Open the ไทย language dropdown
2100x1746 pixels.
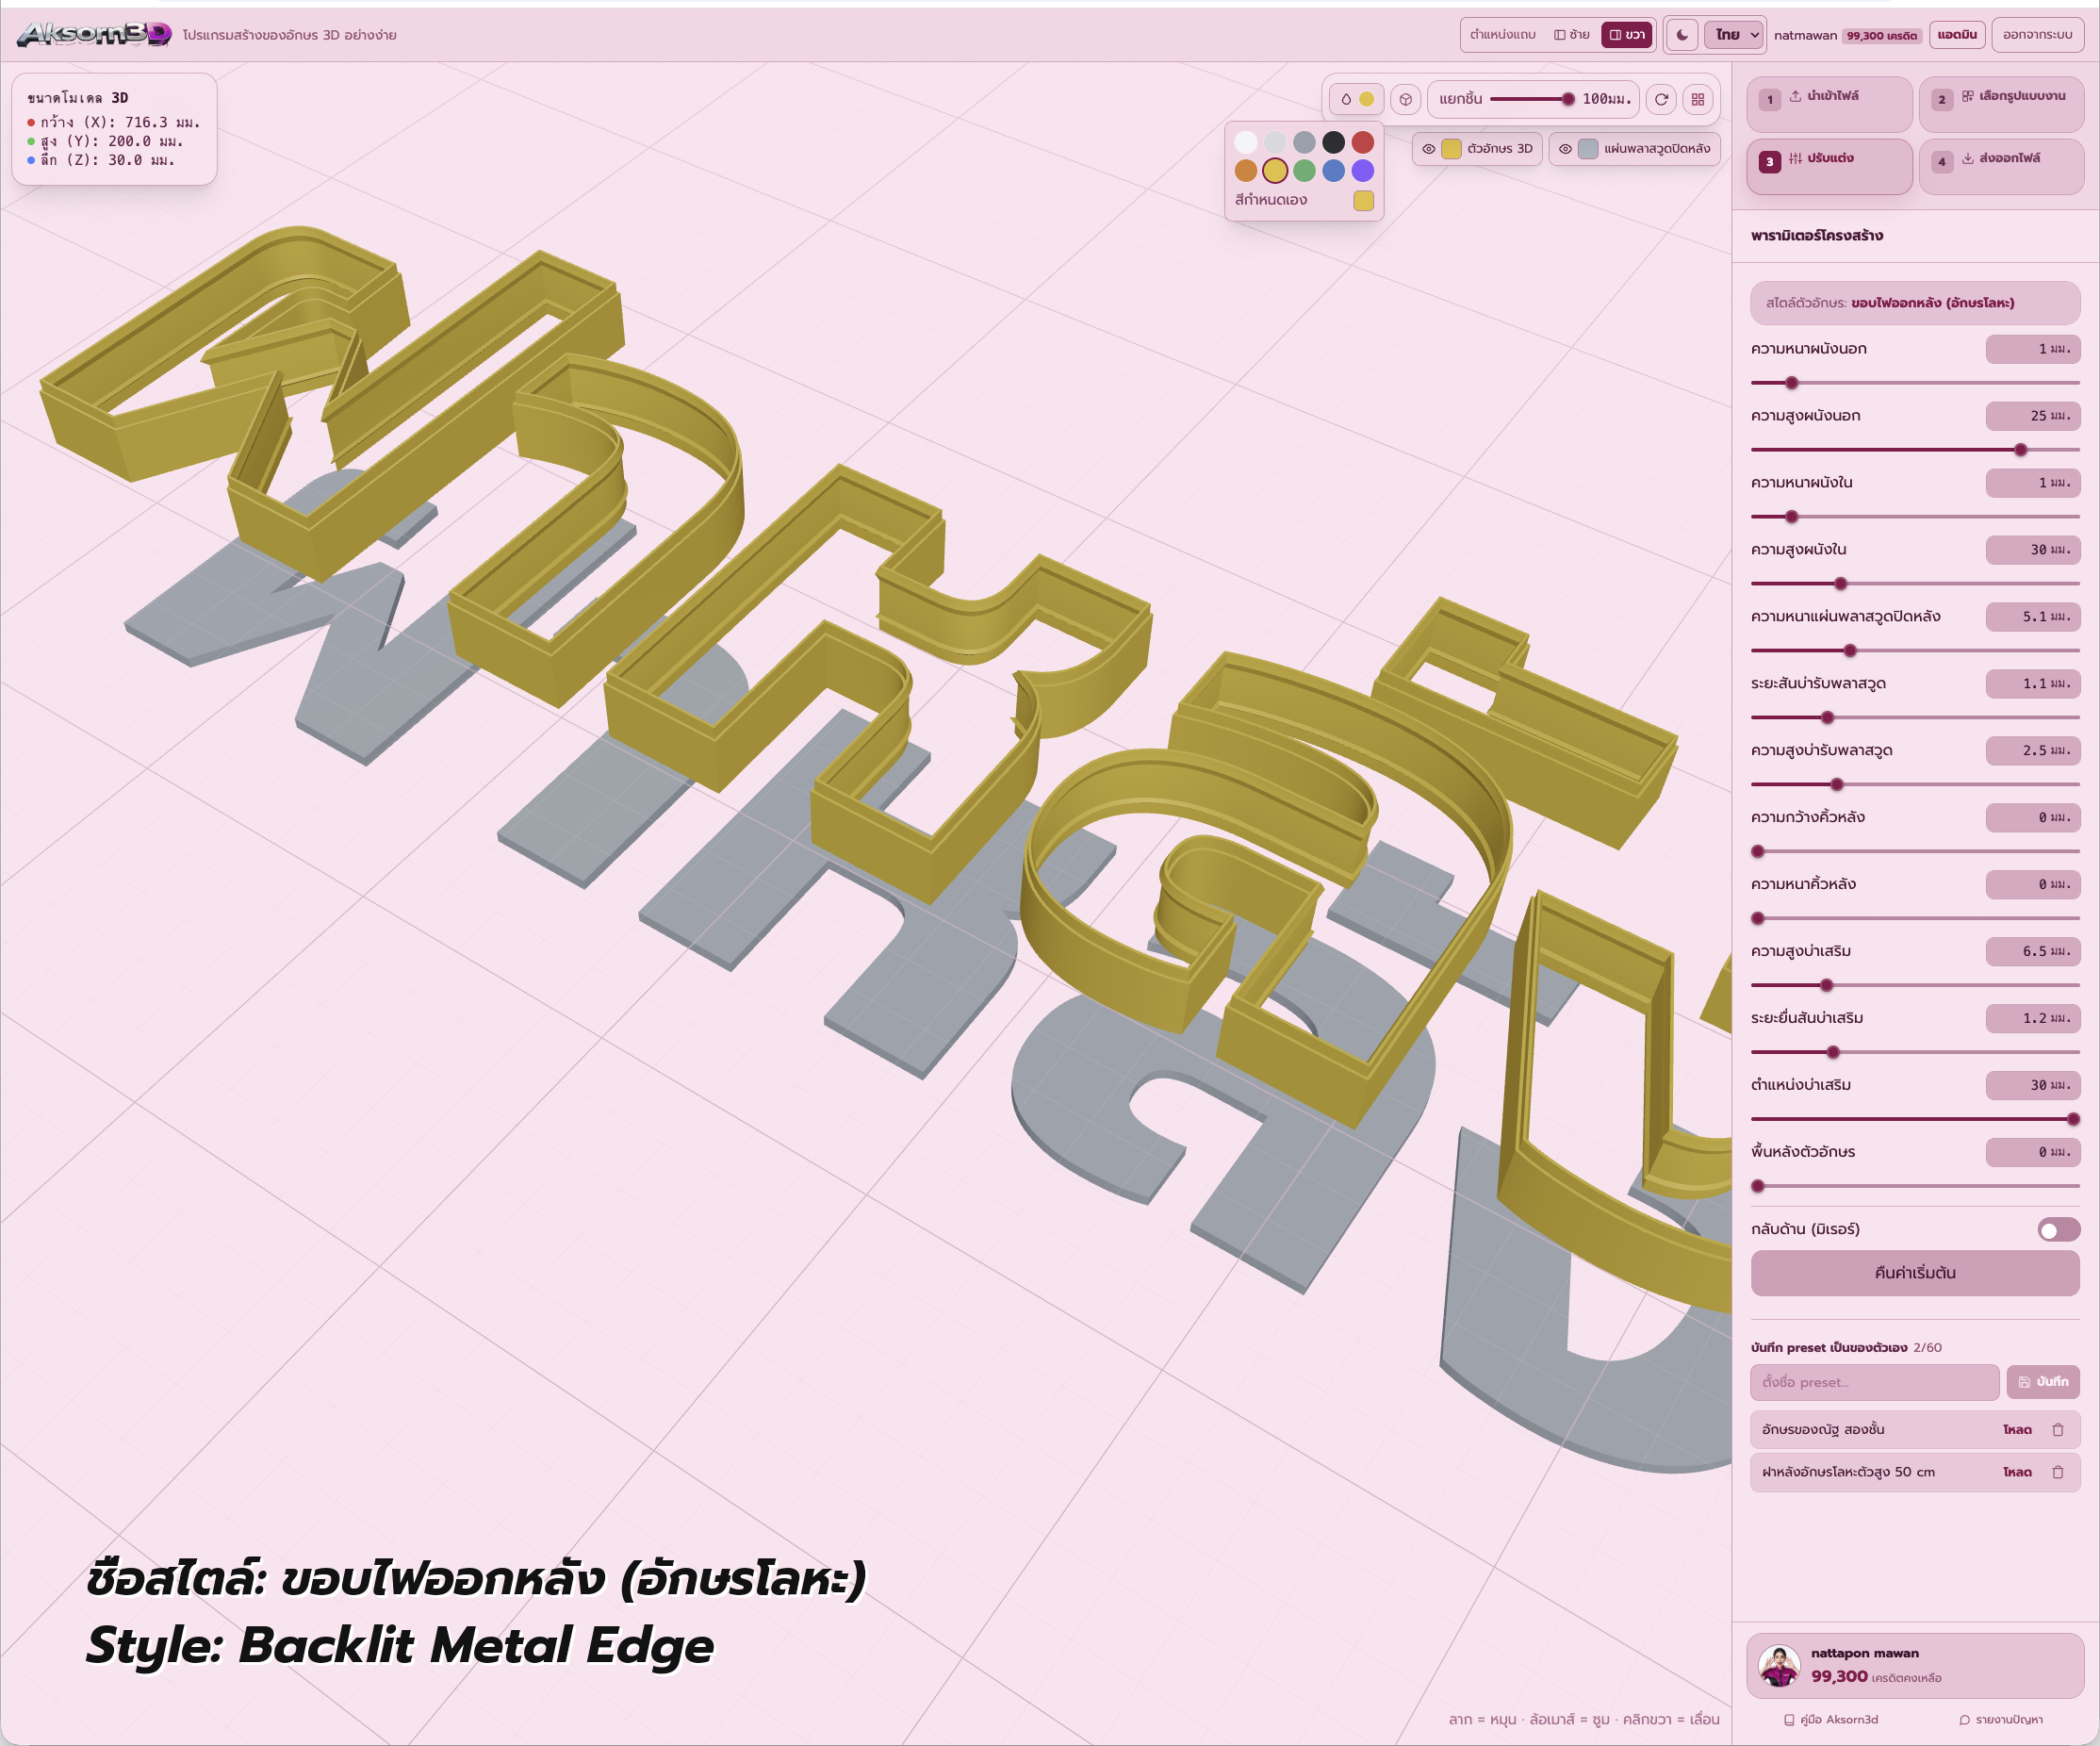[1735, 35]
